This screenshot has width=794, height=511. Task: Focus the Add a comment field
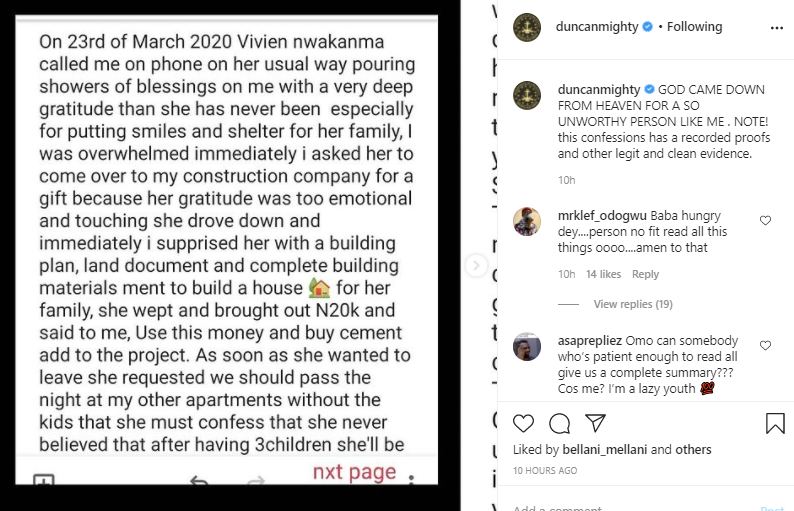[633, 507]
